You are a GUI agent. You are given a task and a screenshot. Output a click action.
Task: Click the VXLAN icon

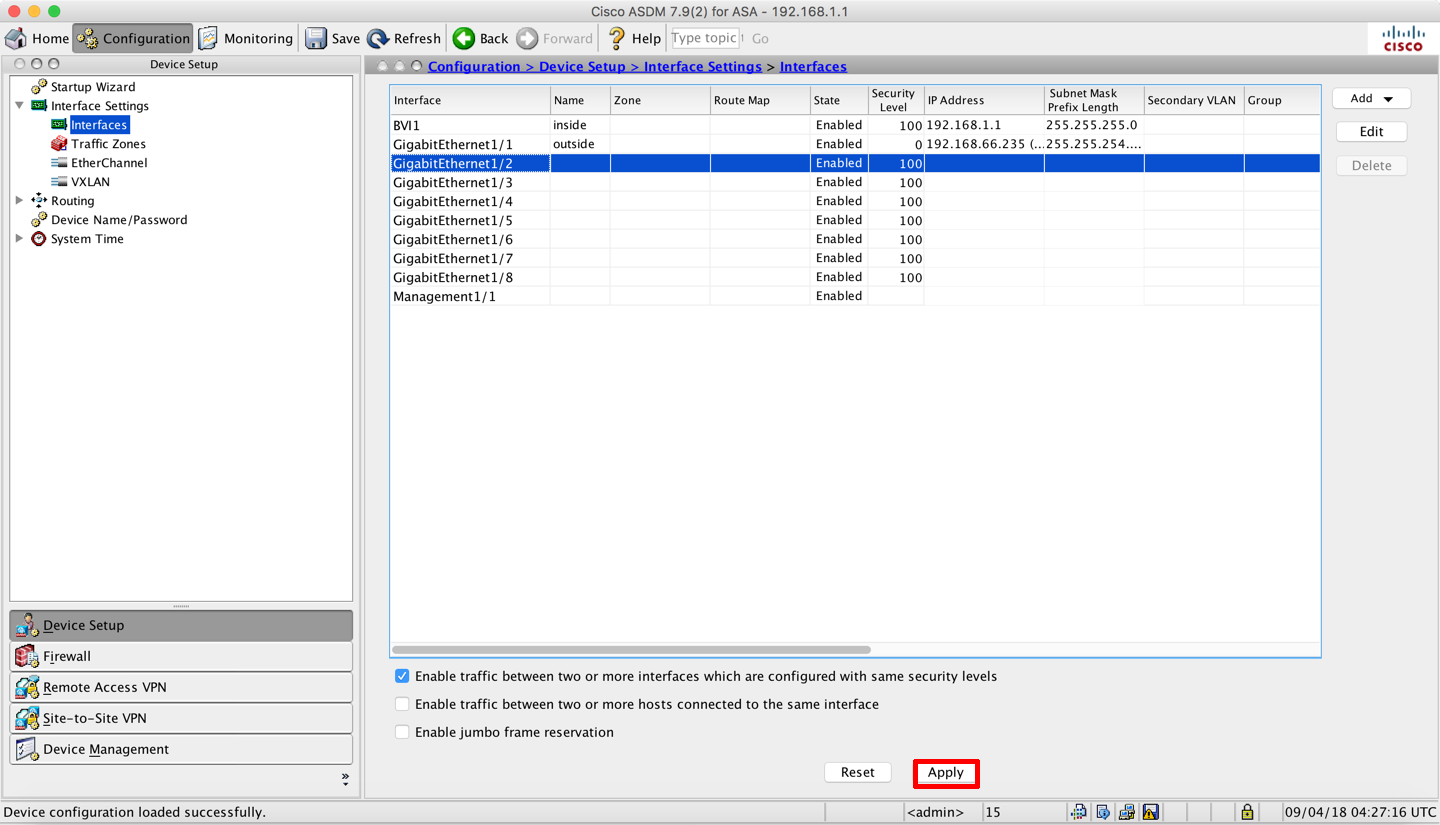pyautogui.click(x=59, y=182)
